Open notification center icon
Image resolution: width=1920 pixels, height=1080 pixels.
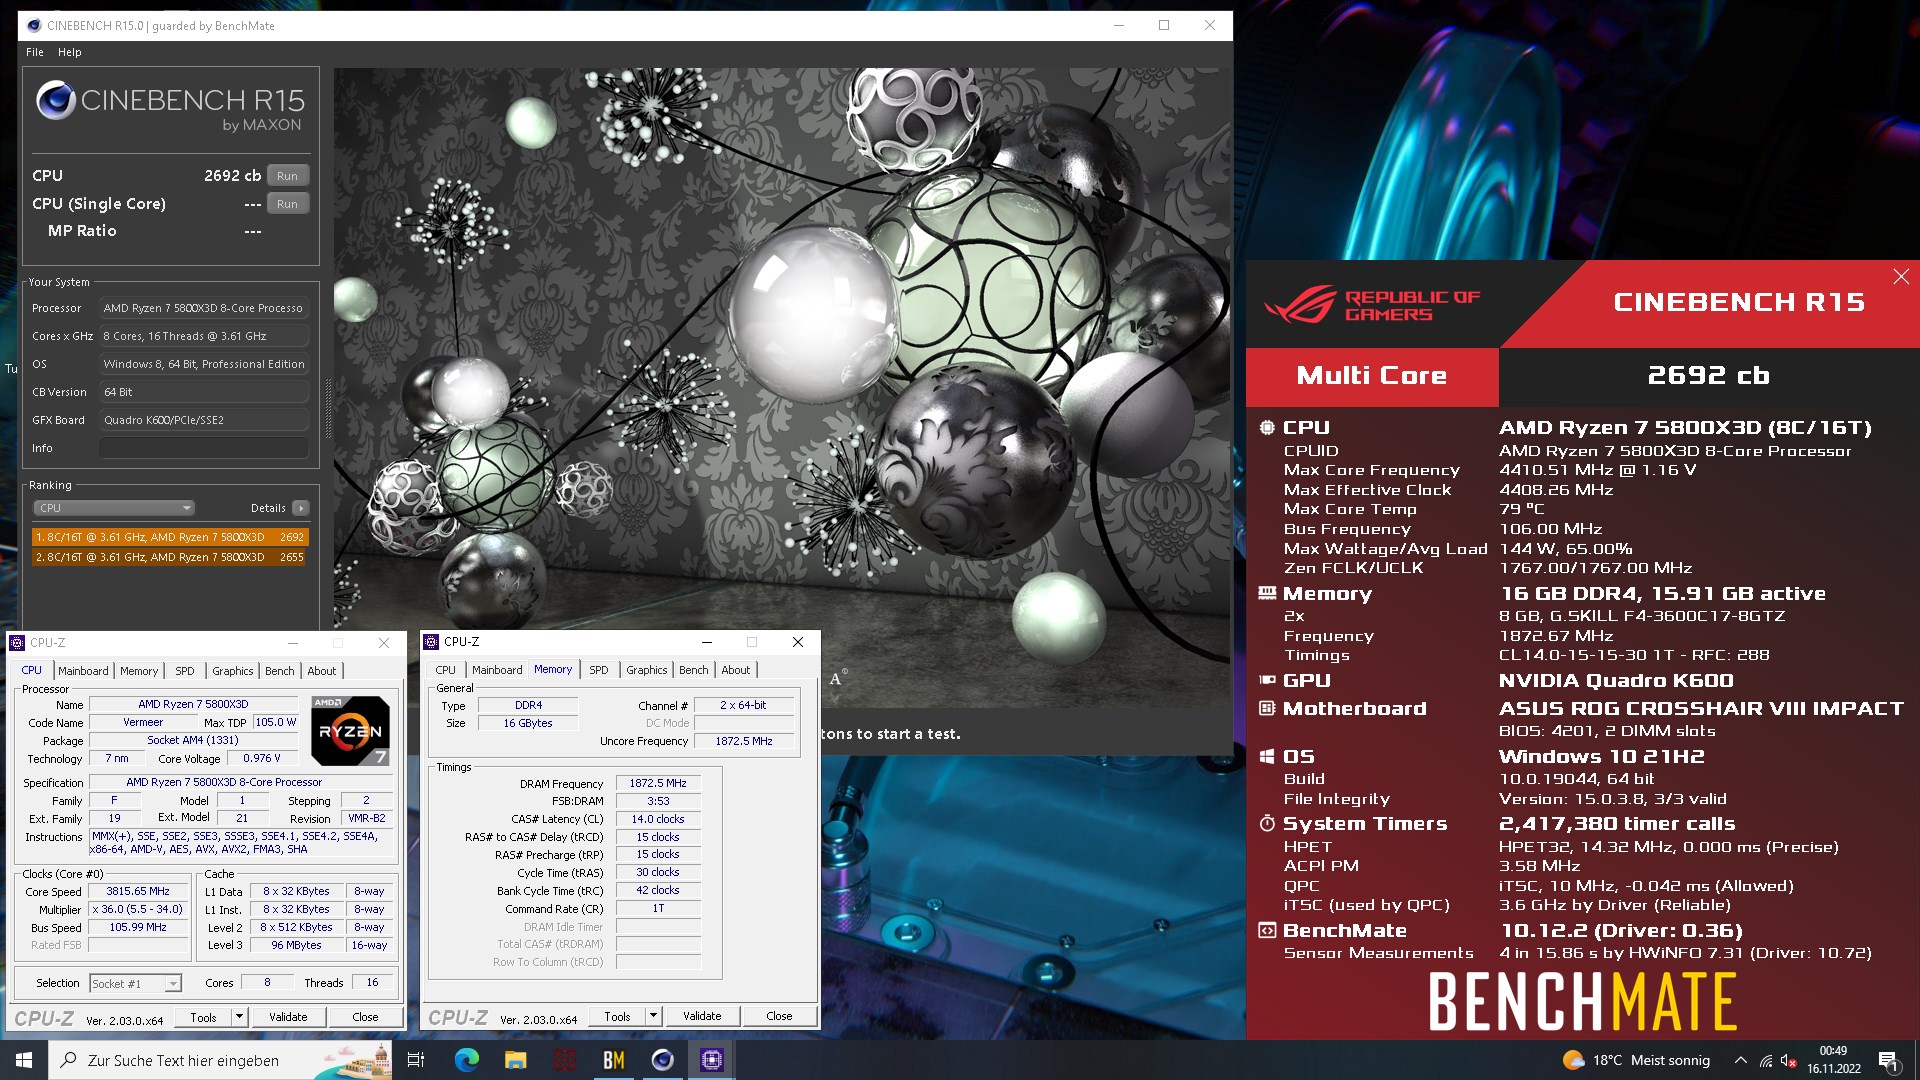1888,1060
